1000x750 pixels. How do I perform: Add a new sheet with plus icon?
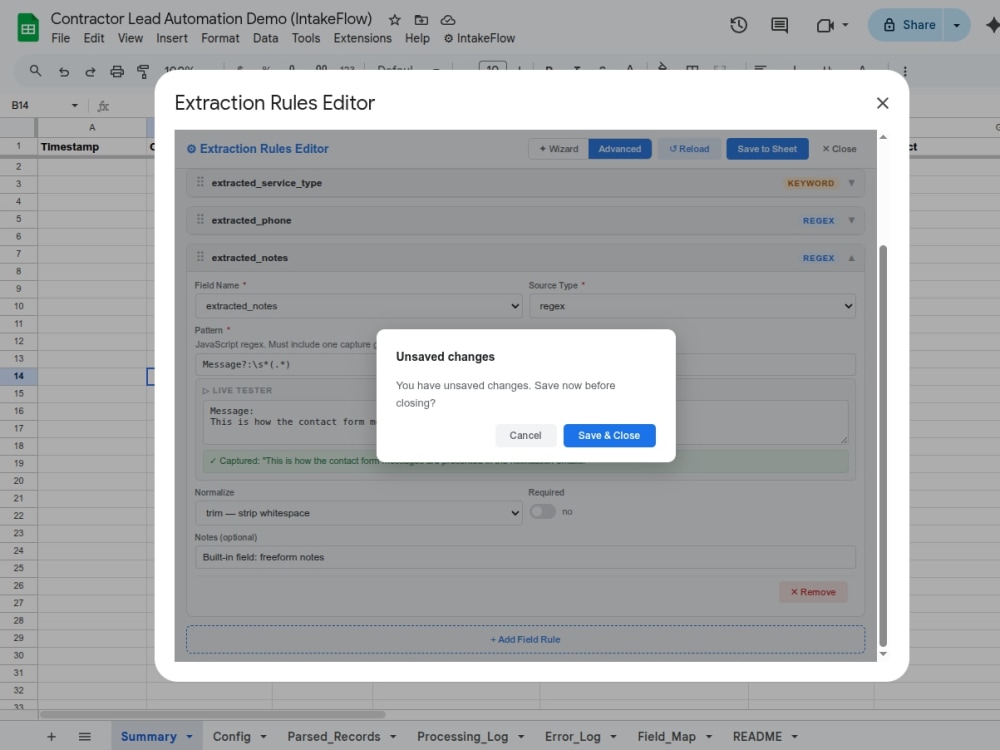tap(51, 737)
